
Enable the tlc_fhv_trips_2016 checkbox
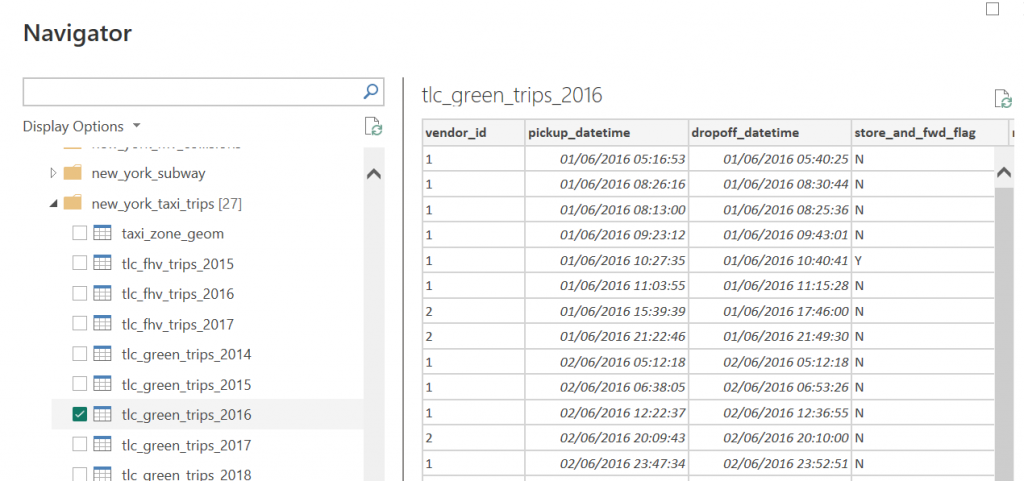[80, 294]
